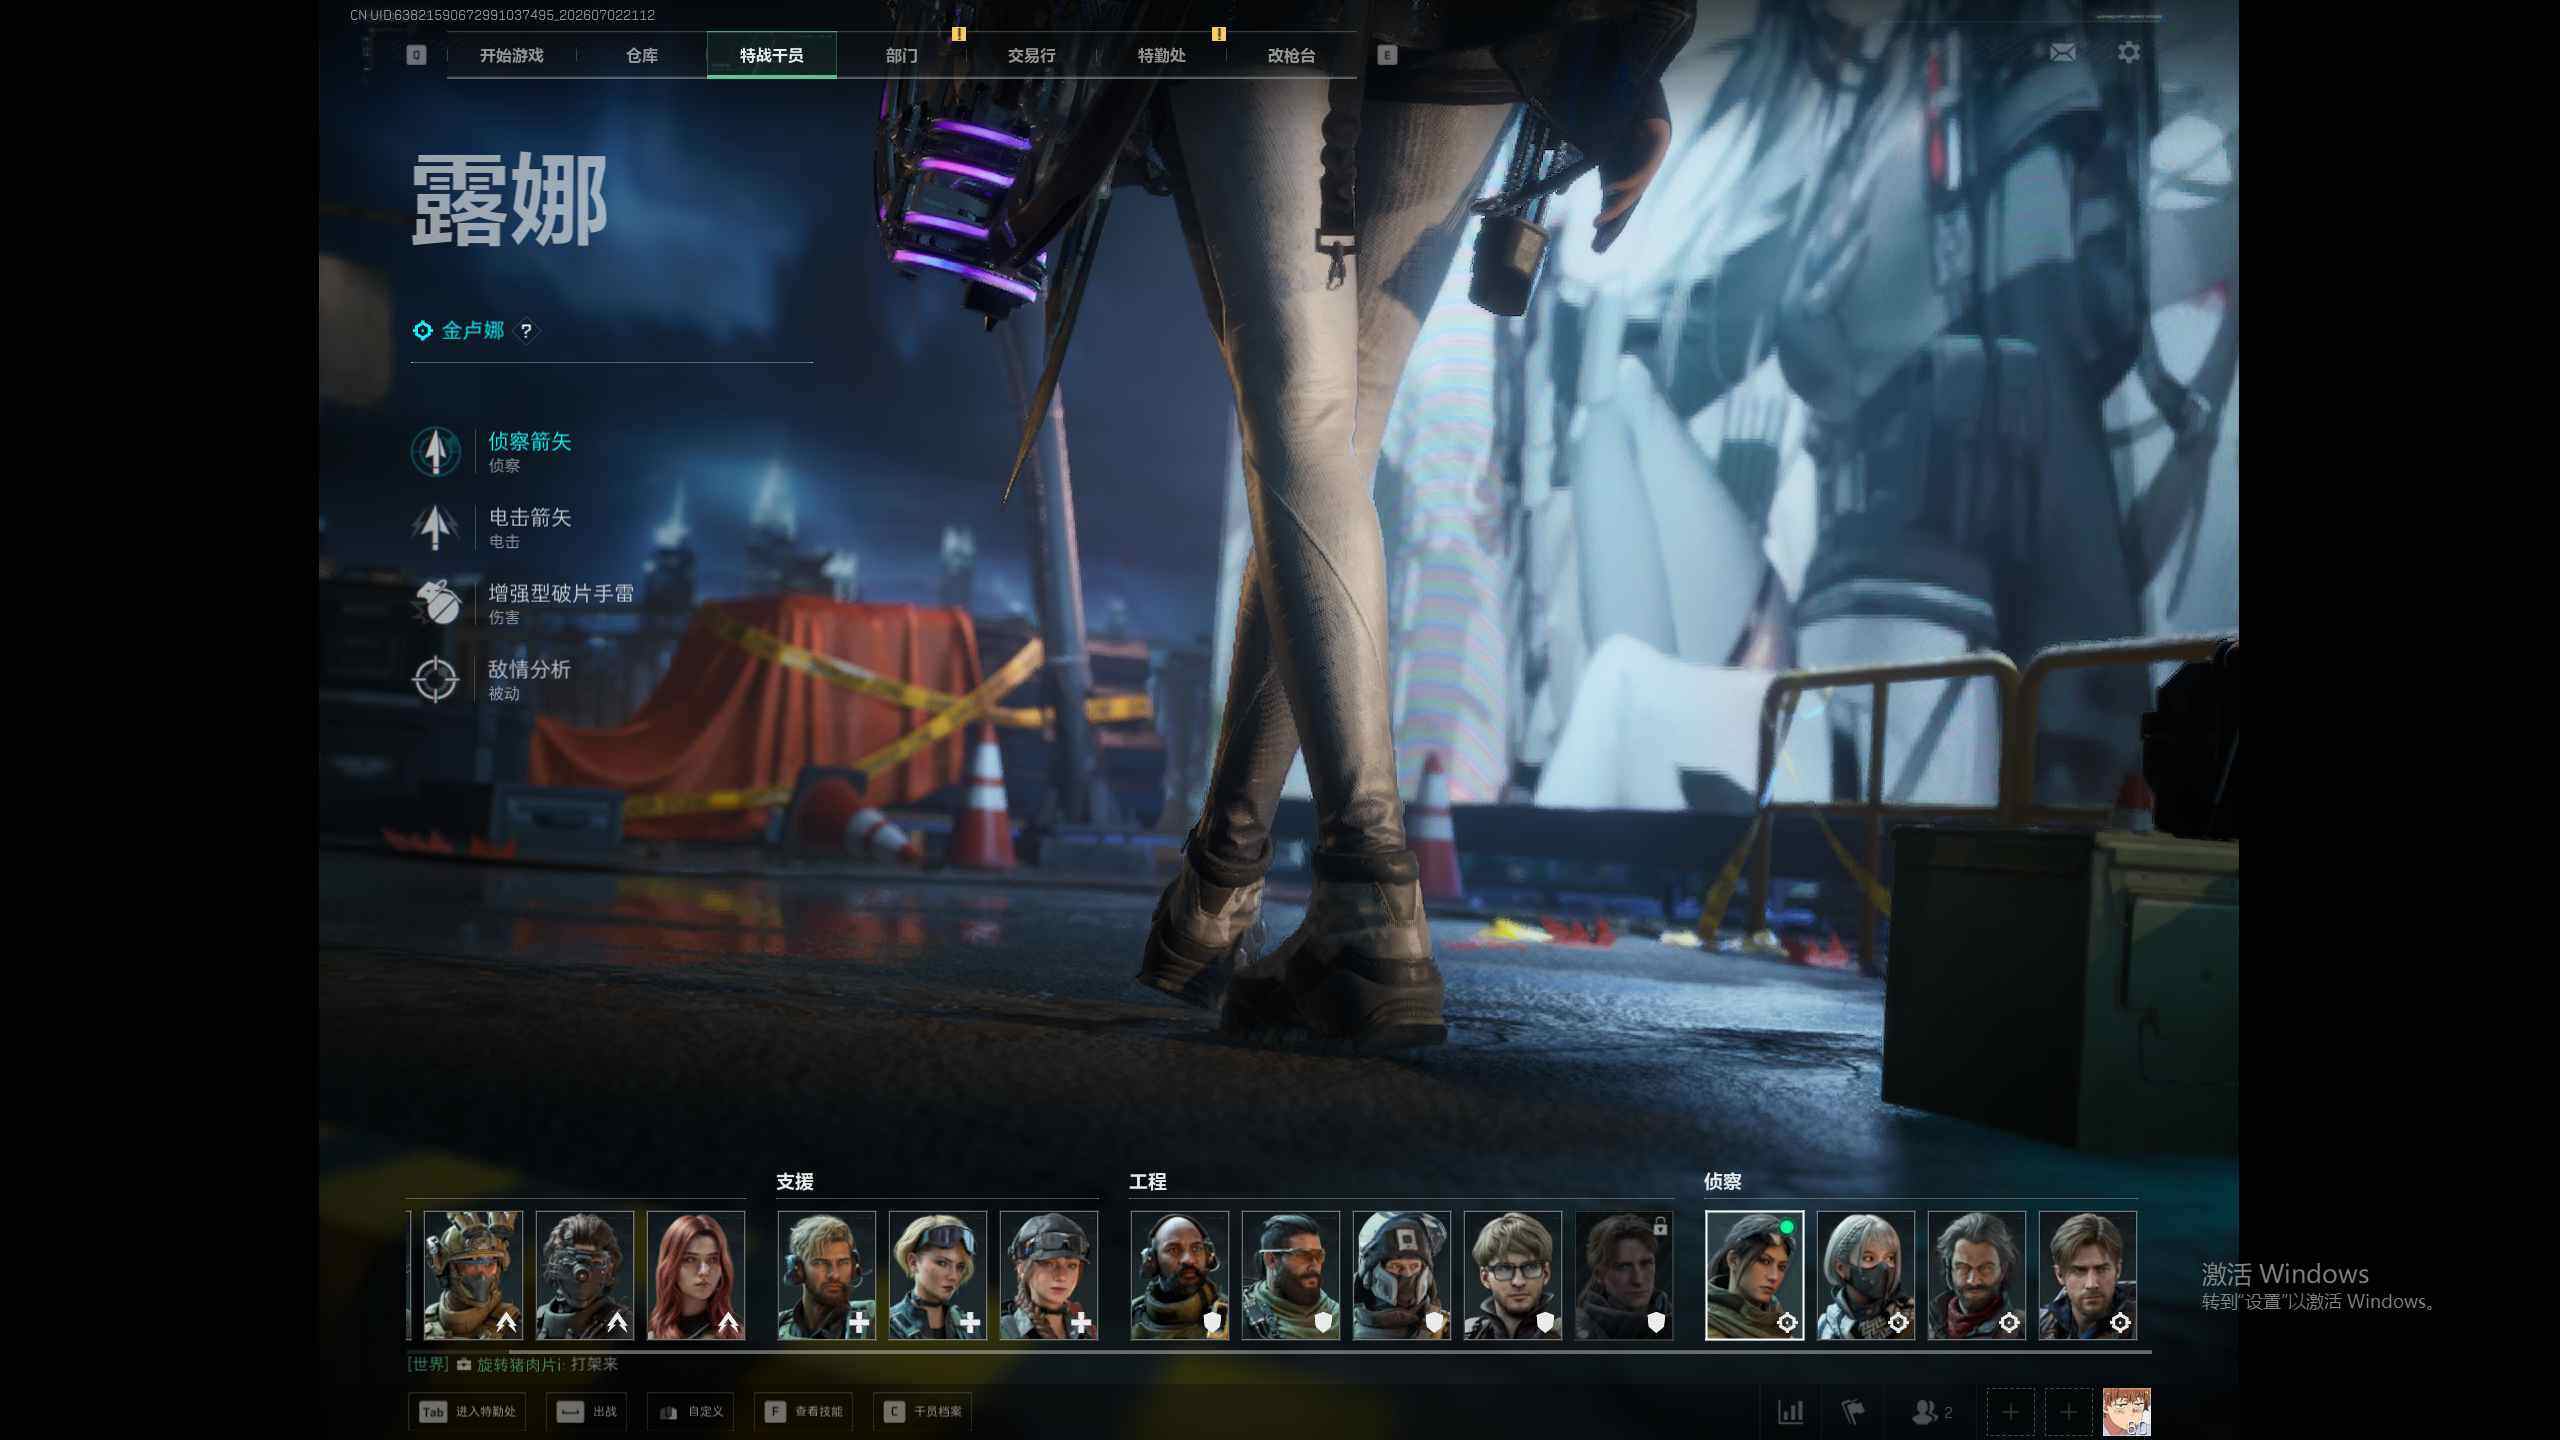Open the statistics bar chart icon
Image resolution: width=2560 pixels, height=1440 pixels.
pos(1790,1412)
